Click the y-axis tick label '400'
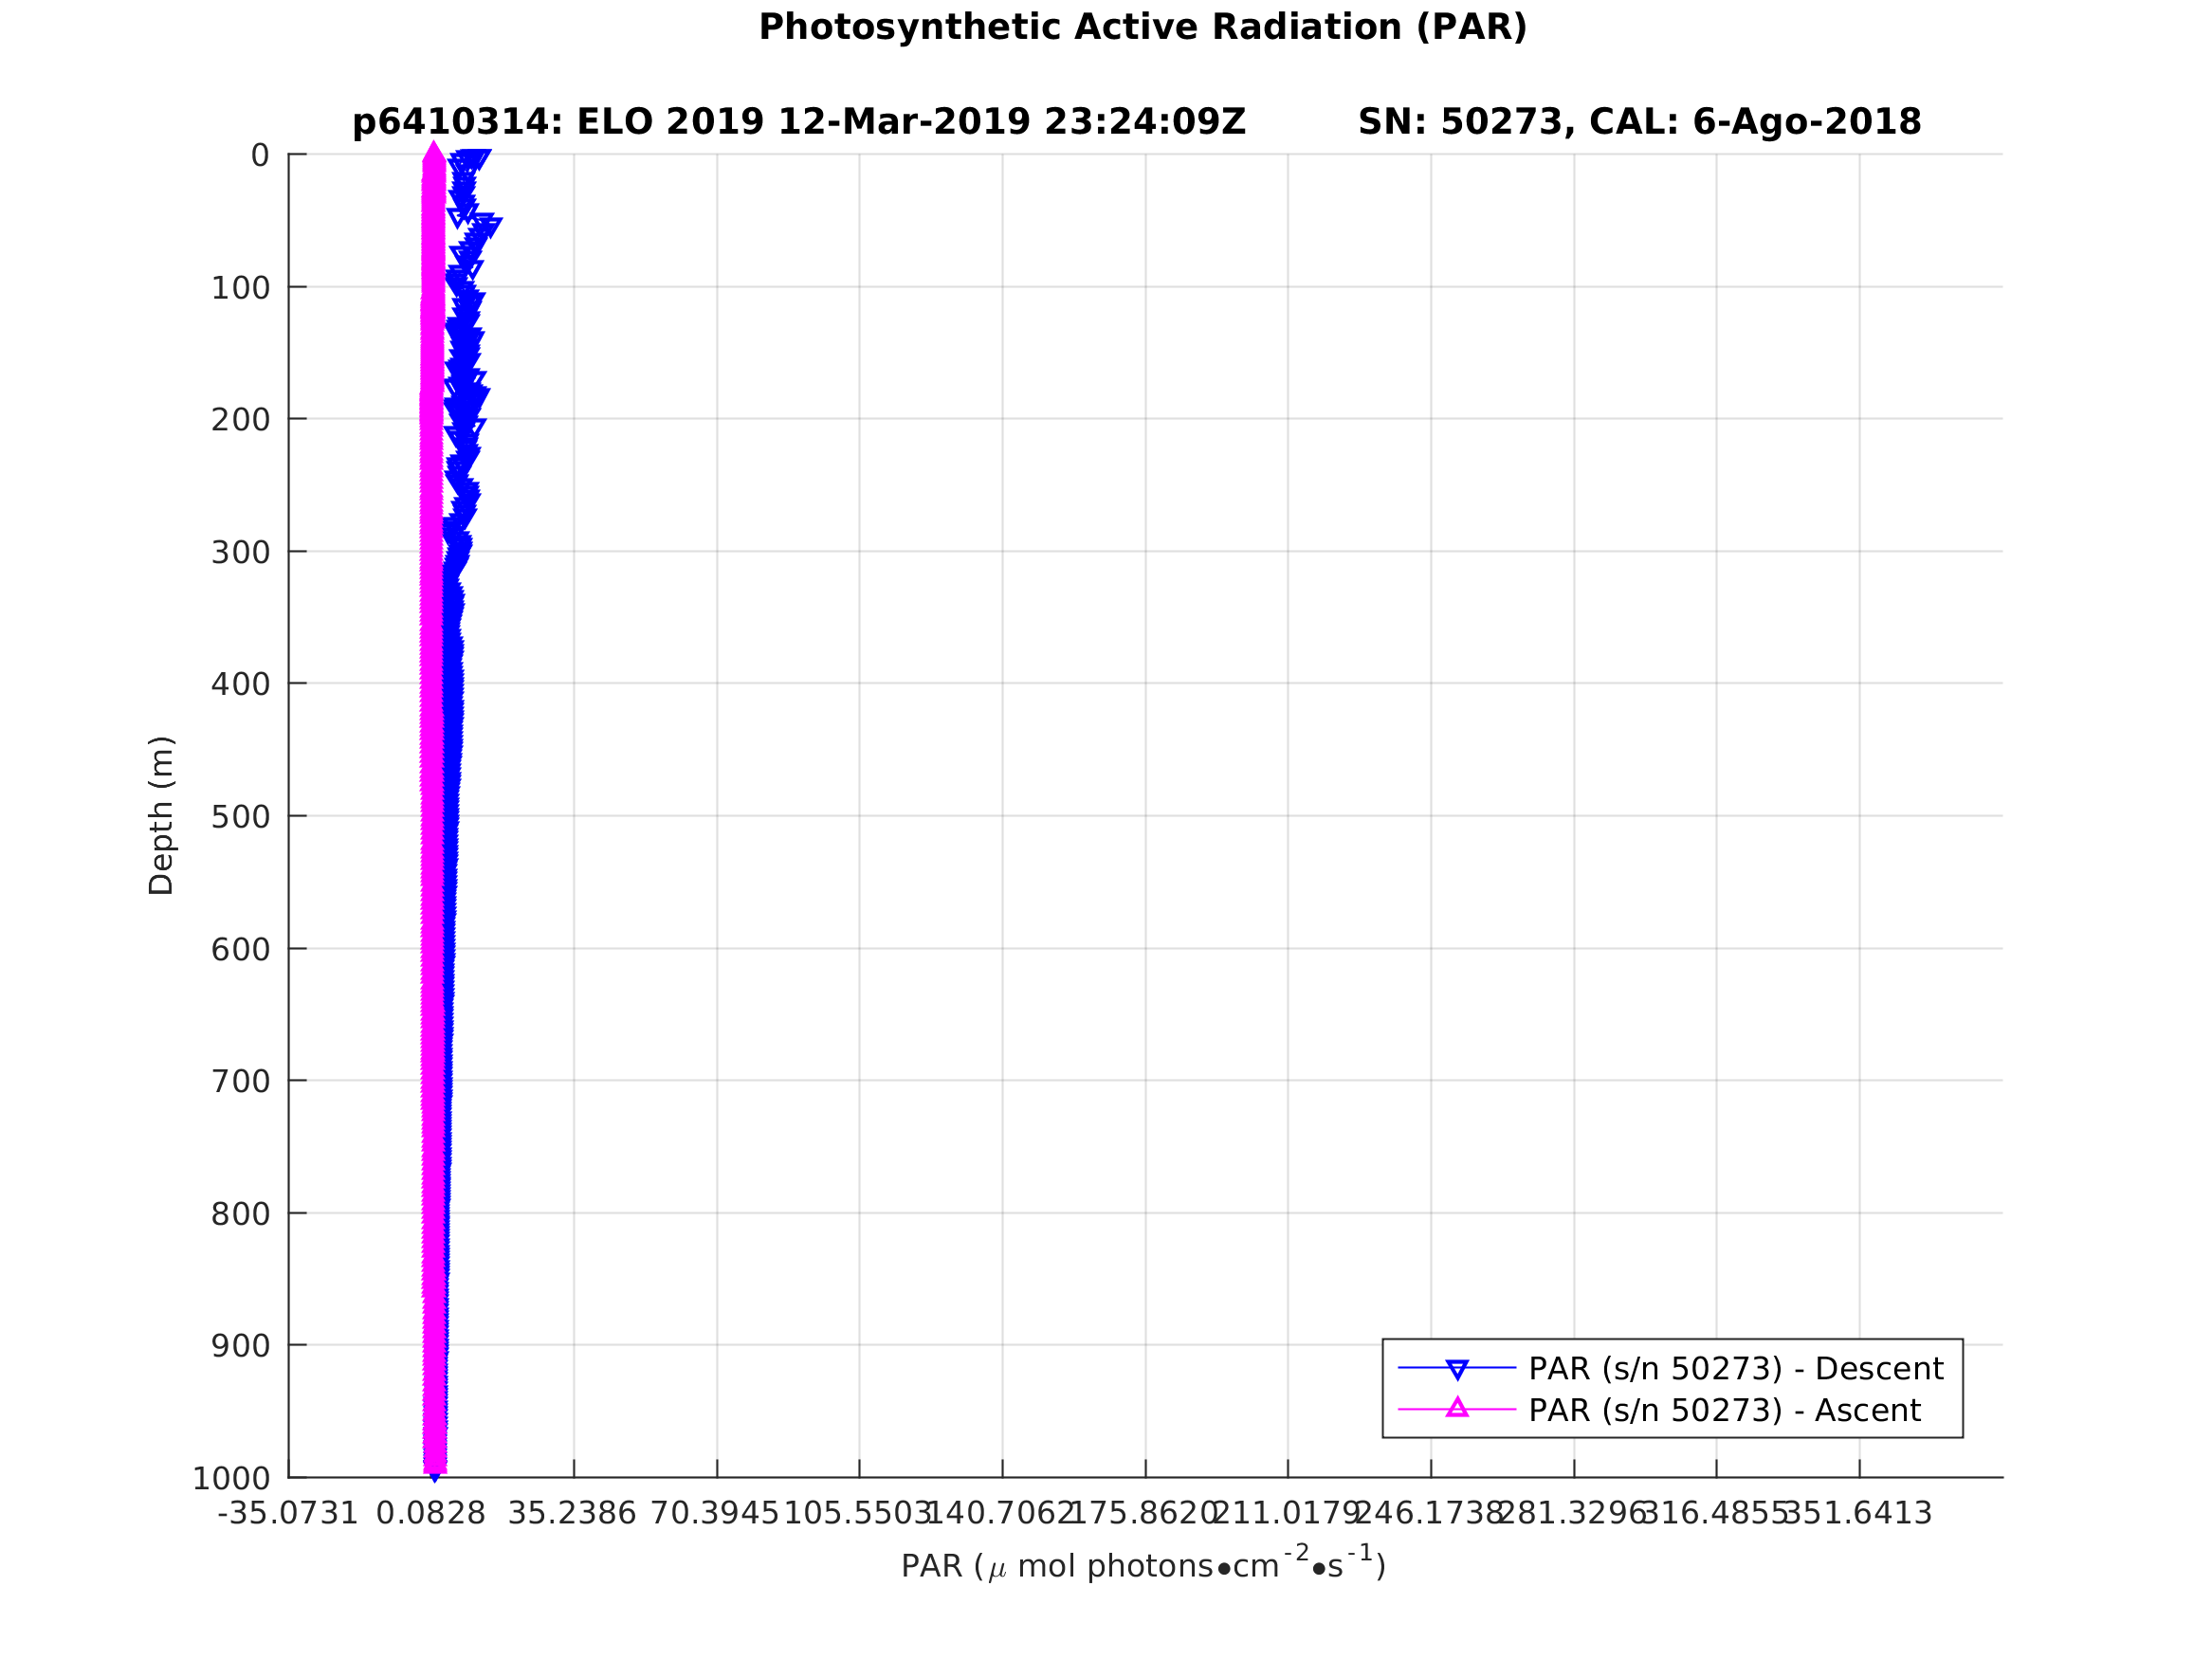Viewport: 2212px width, 1659px height. click(x=241, y=685)
